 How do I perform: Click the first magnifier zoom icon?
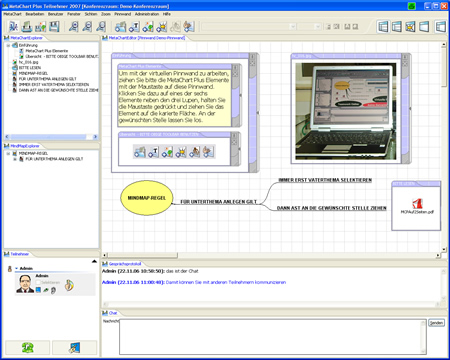click(x=73, y=26)
